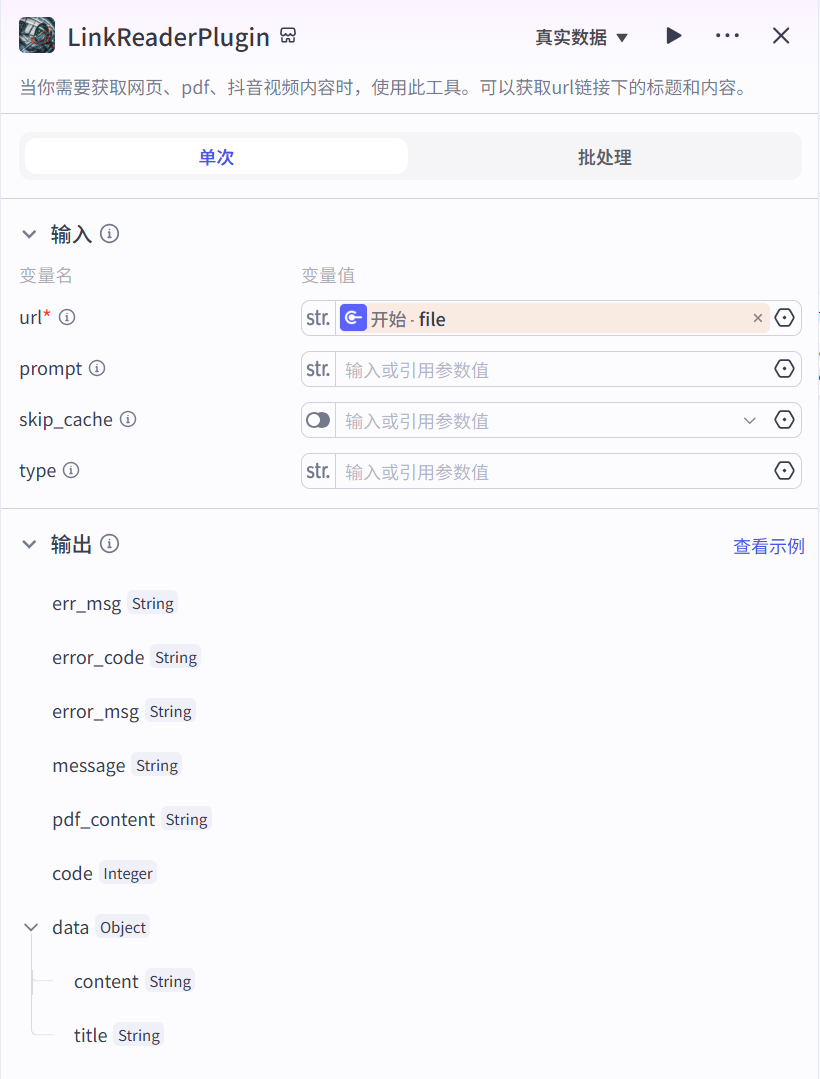Switch to the 批处理 tab
This screenshot has height=1079, width=820.
(604, 157)
